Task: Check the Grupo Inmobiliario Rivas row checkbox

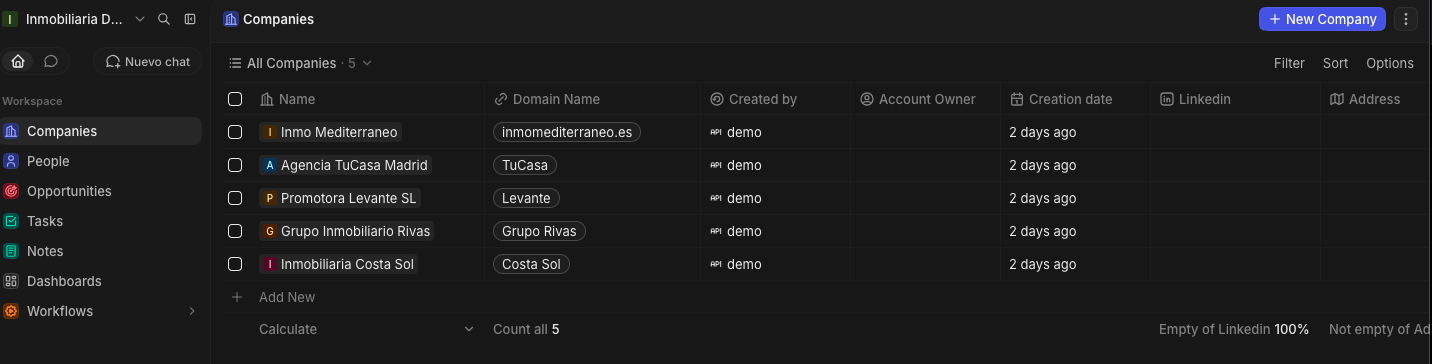Action: (235, 231)
